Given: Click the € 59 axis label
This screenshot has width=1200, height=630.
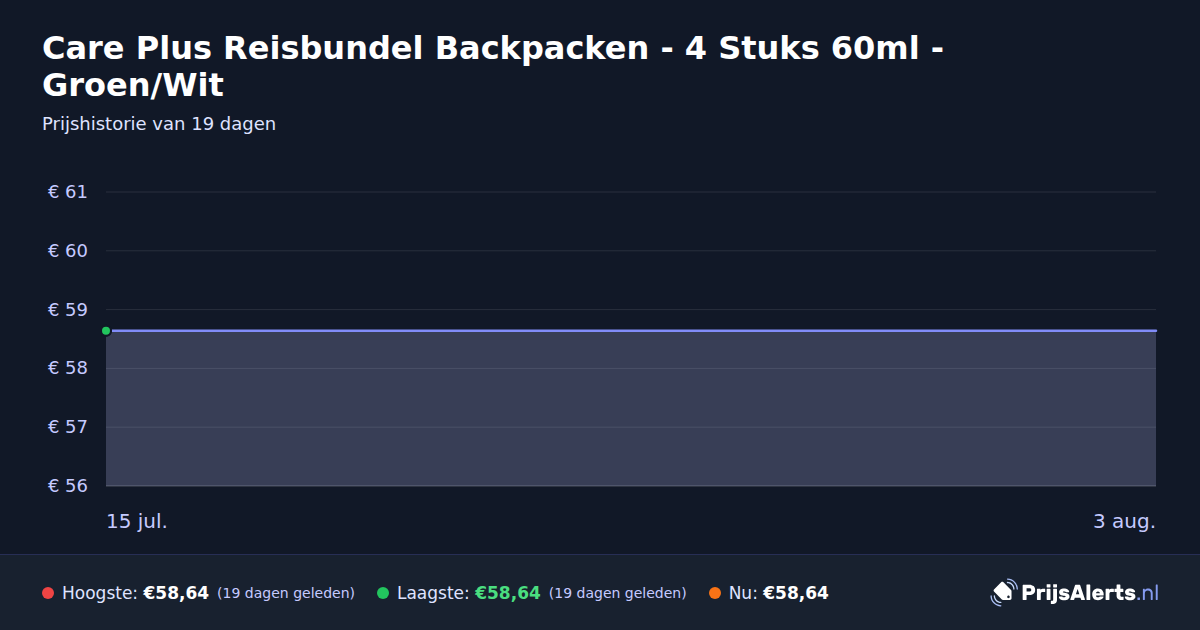Looking at the screenshot, I should tap(68, 310).
